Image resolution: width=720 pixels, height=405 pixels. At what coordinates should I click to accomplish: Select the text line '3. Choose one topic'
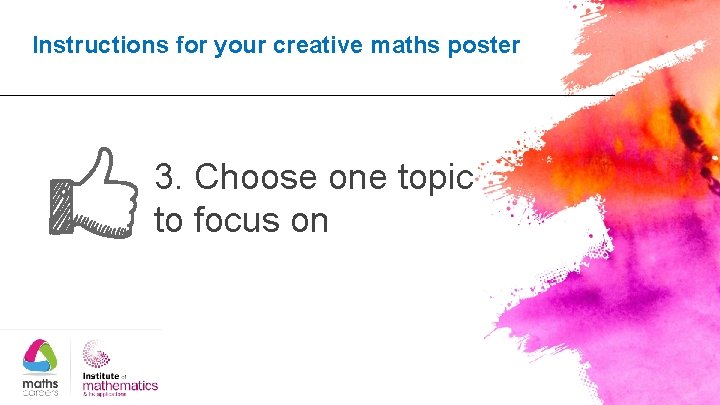point(314,177)
